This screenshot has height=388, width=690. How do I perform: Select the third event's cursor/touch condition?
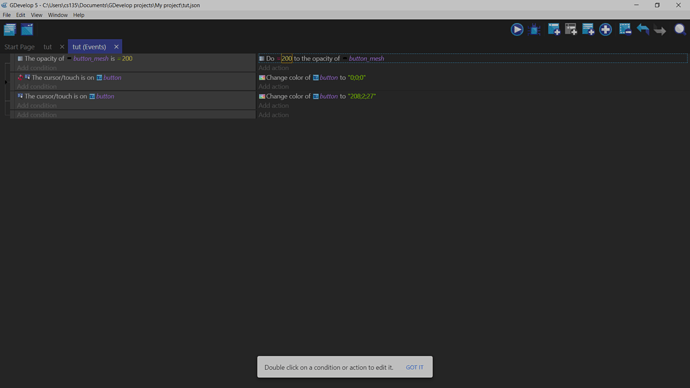pos(66,96)
